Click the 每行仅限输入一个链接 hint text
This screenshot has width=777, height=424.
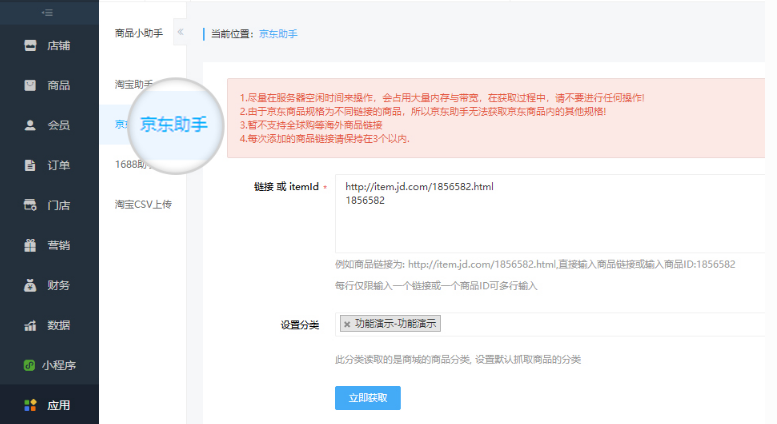436,286
